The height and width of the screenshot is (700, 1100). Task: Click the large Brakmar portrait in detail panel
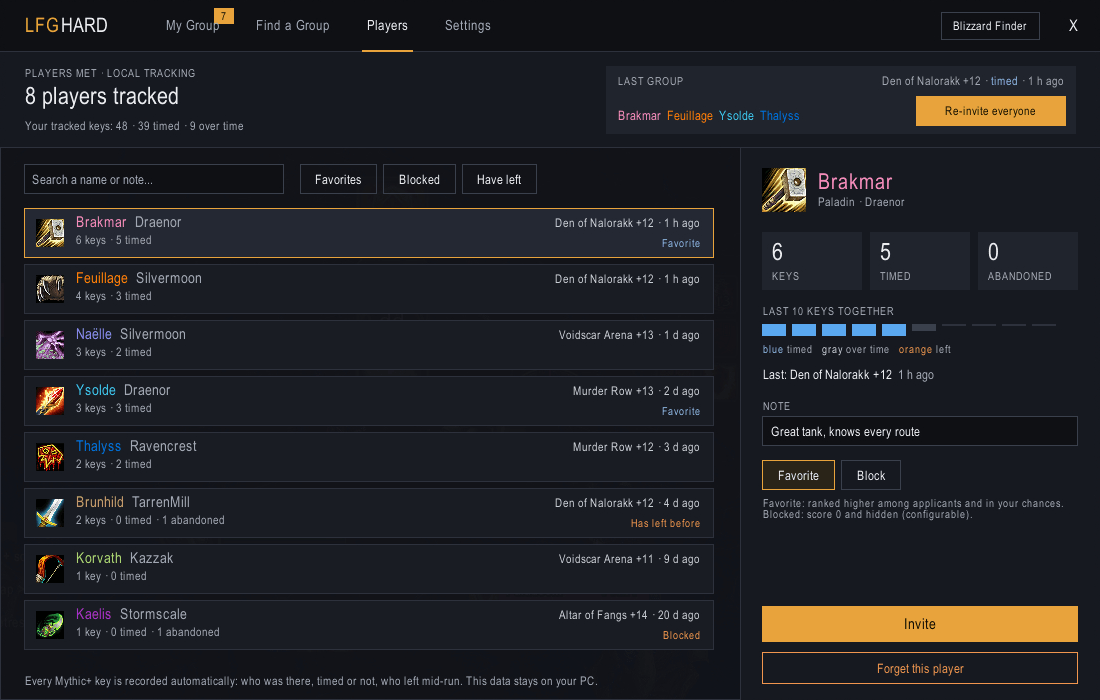(784, 190)
